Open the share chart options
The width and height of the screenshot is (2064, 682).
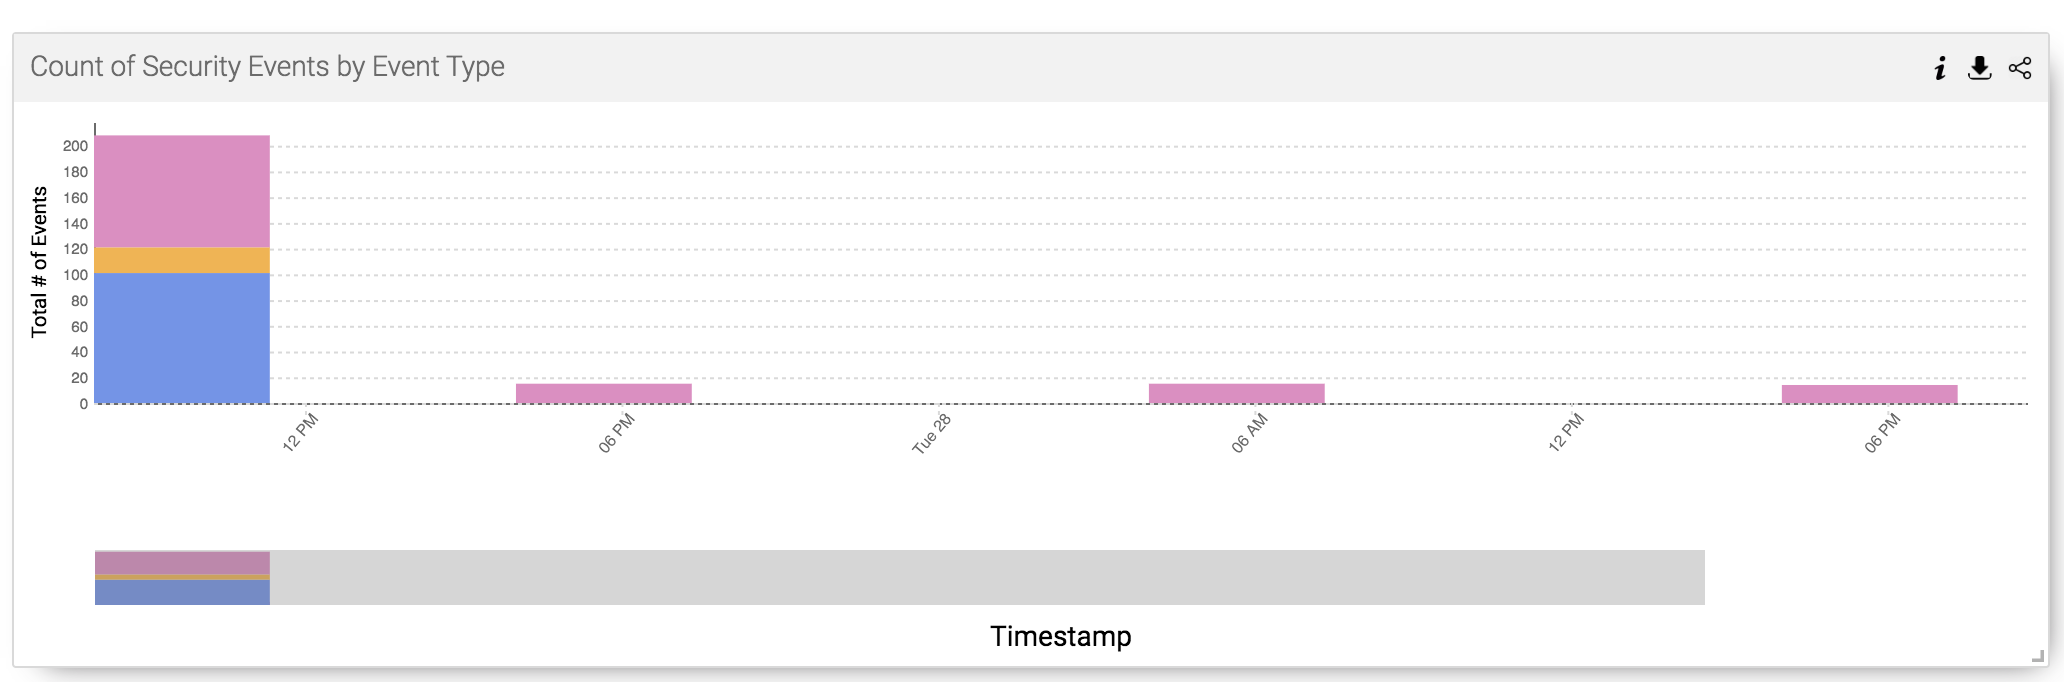(x=2019, y=67)
